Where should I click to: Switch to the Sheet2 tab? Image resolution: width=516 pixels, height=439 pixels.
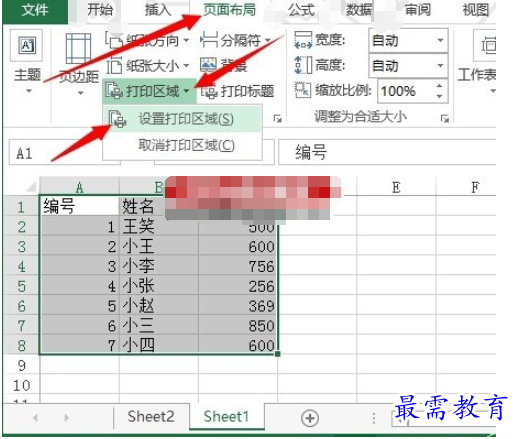pos(151,416)
